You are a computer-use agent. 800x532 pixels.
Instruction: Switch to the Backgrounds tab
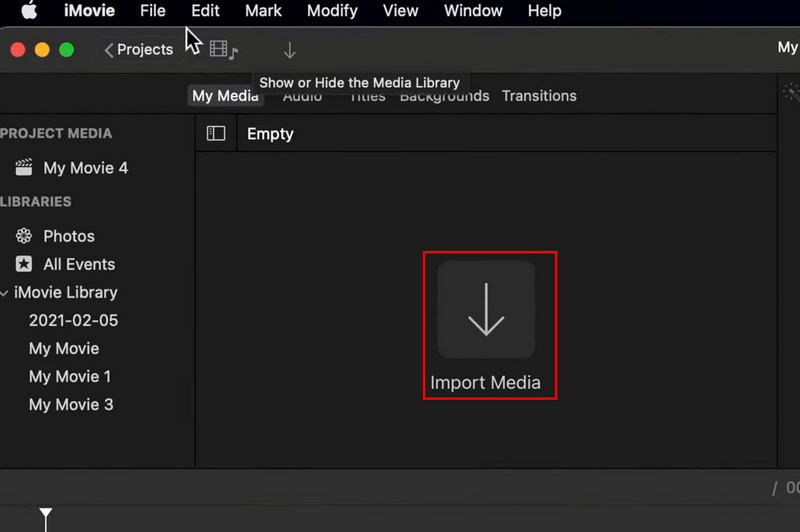[445, 96]
